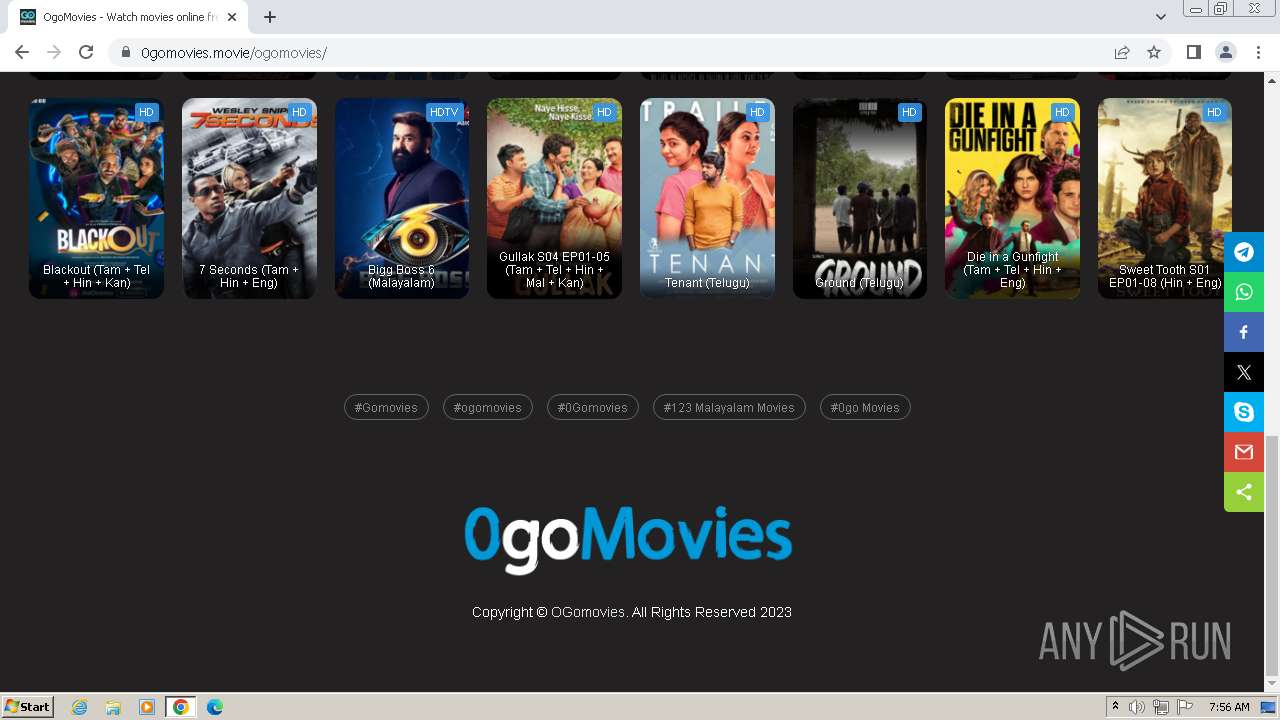Viewport: 1280px width, 720px height.
Task: Click the system clock showing 7:56 AM
Action: point(1229,707)
